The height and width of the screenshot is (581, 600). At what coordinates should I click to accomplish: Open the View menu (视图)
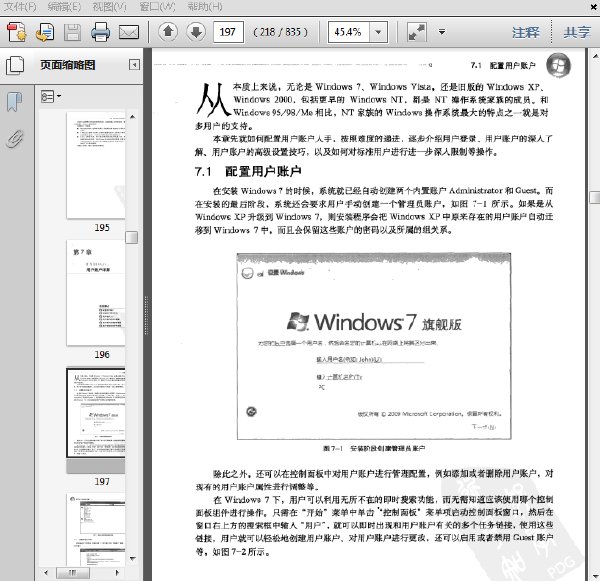(109, 7)
